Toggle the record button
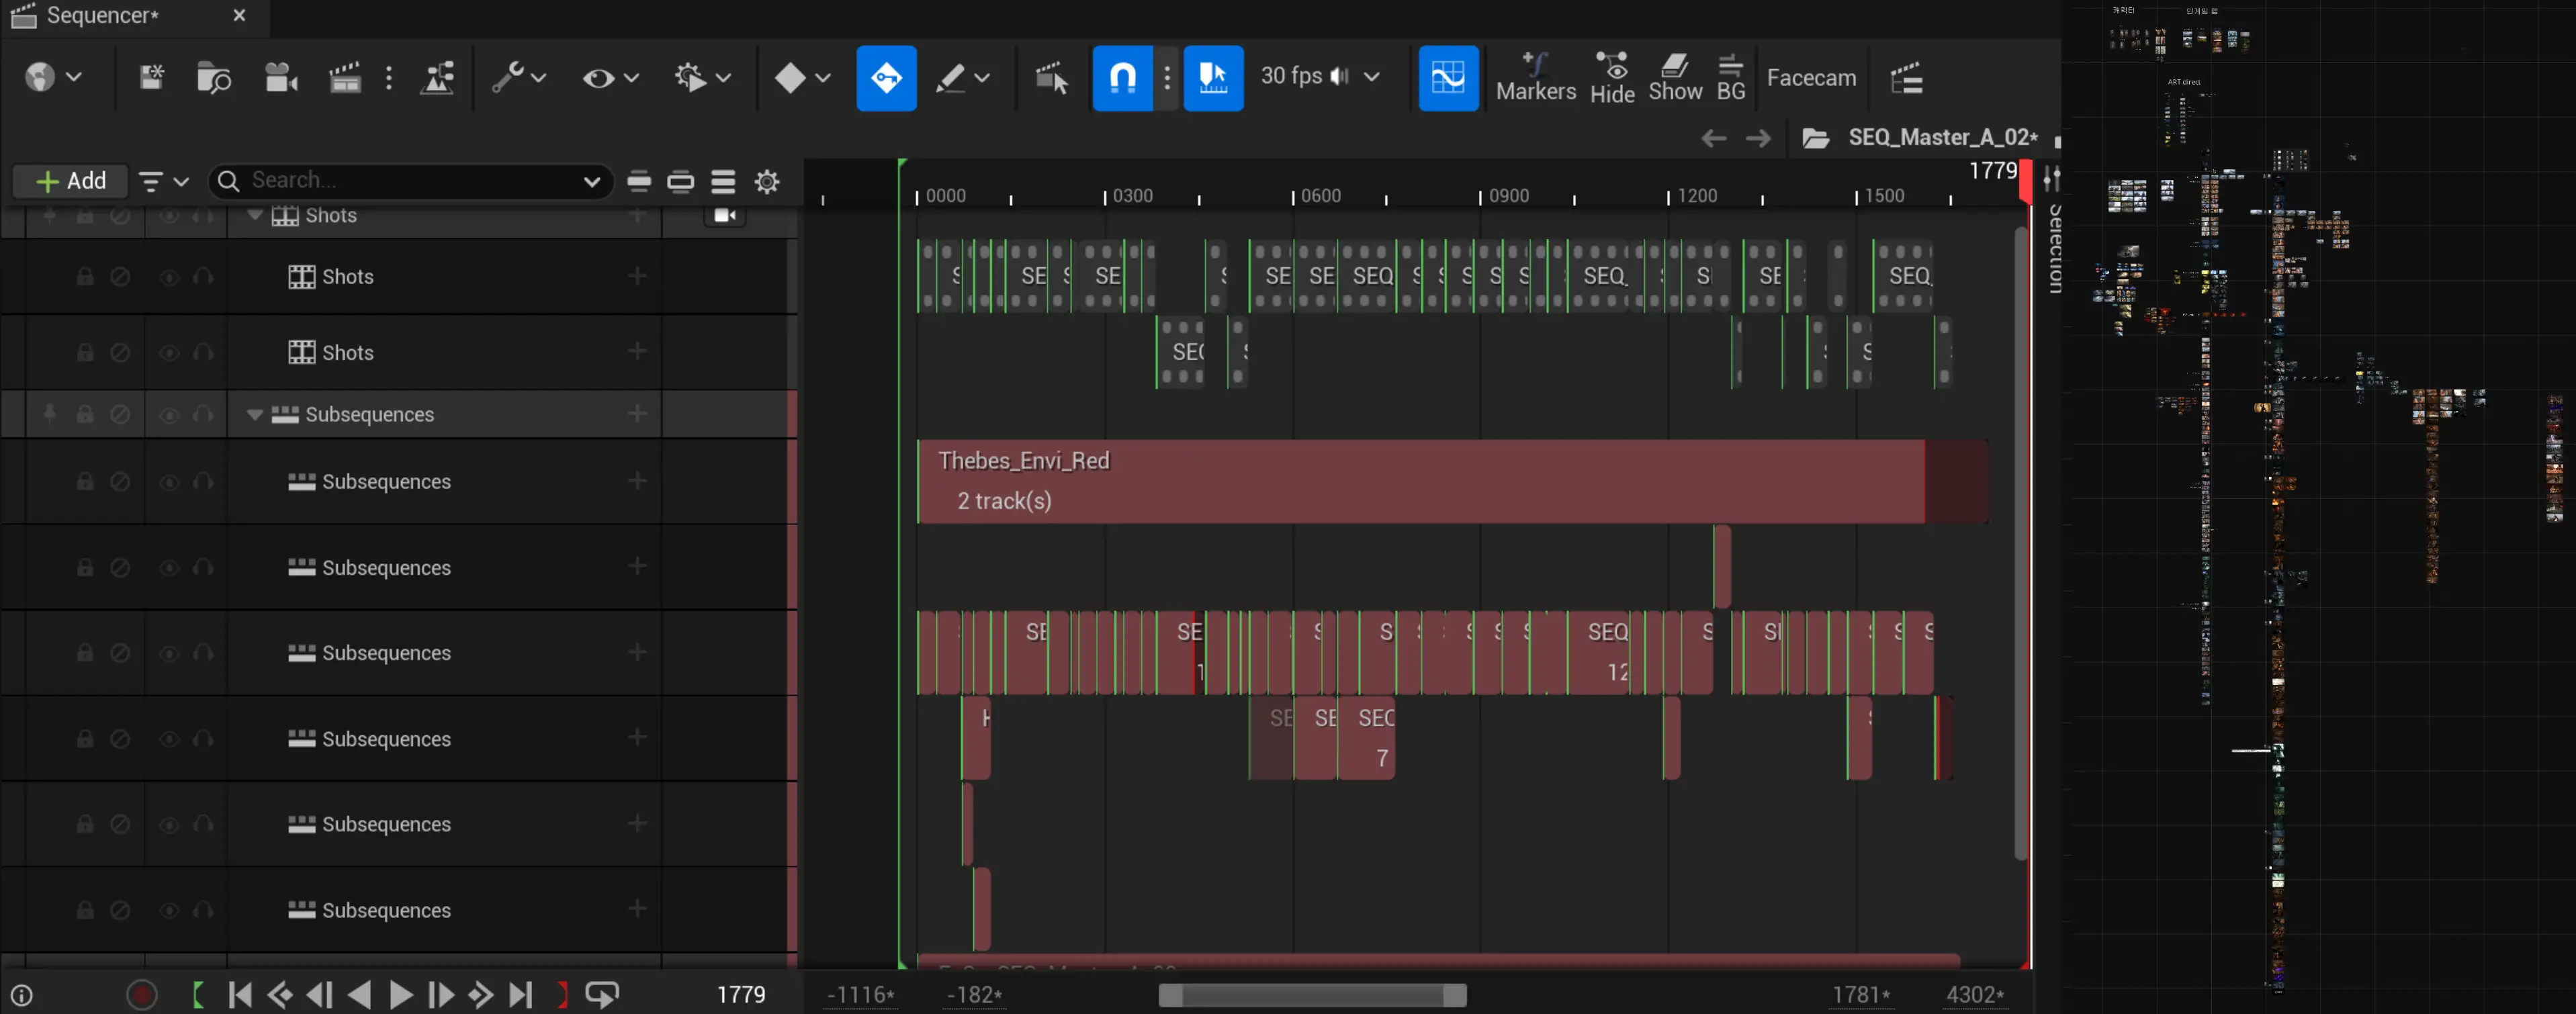This screenshot has width=2576, height=1014. (142, 995)
